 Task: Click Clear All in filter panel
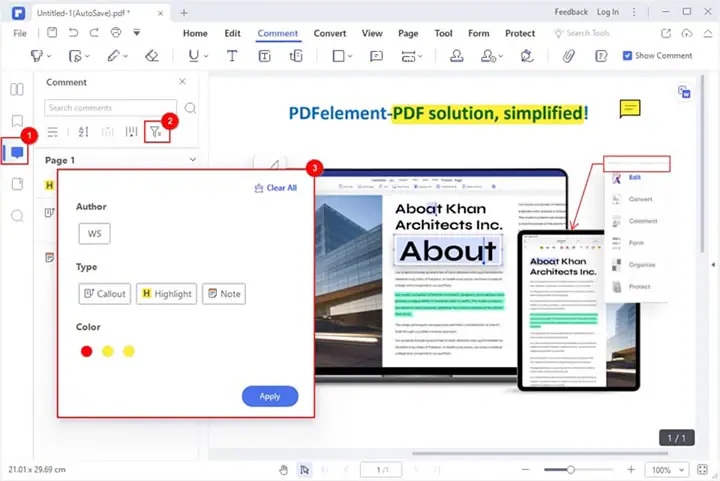pos(276,188)
